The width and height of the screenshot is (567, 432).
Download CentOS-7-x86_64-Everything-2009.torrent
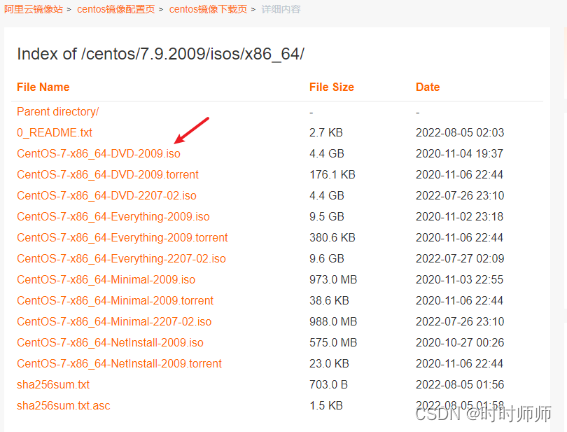pos(122,238)
